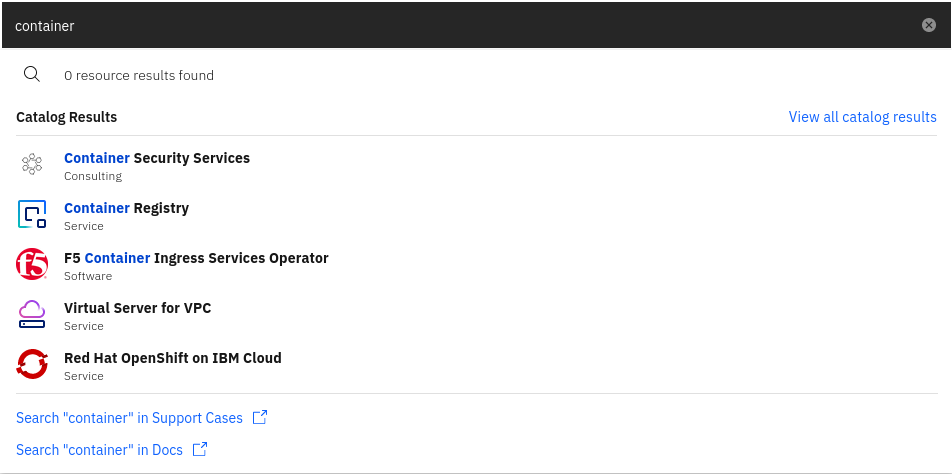Click the magnifying glass search icon
952x474 pixels.
[x=32, y=74]
